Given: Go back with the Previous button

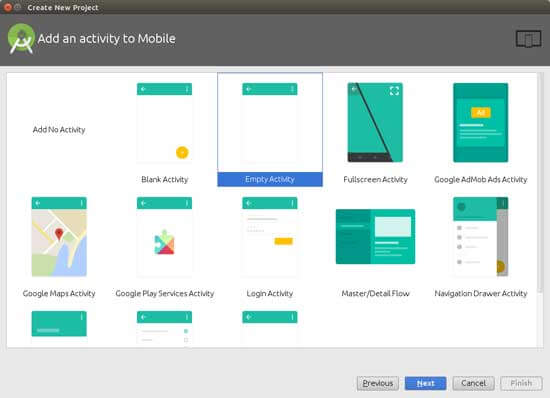Looking at the screenshot, I should coord(378,383).
